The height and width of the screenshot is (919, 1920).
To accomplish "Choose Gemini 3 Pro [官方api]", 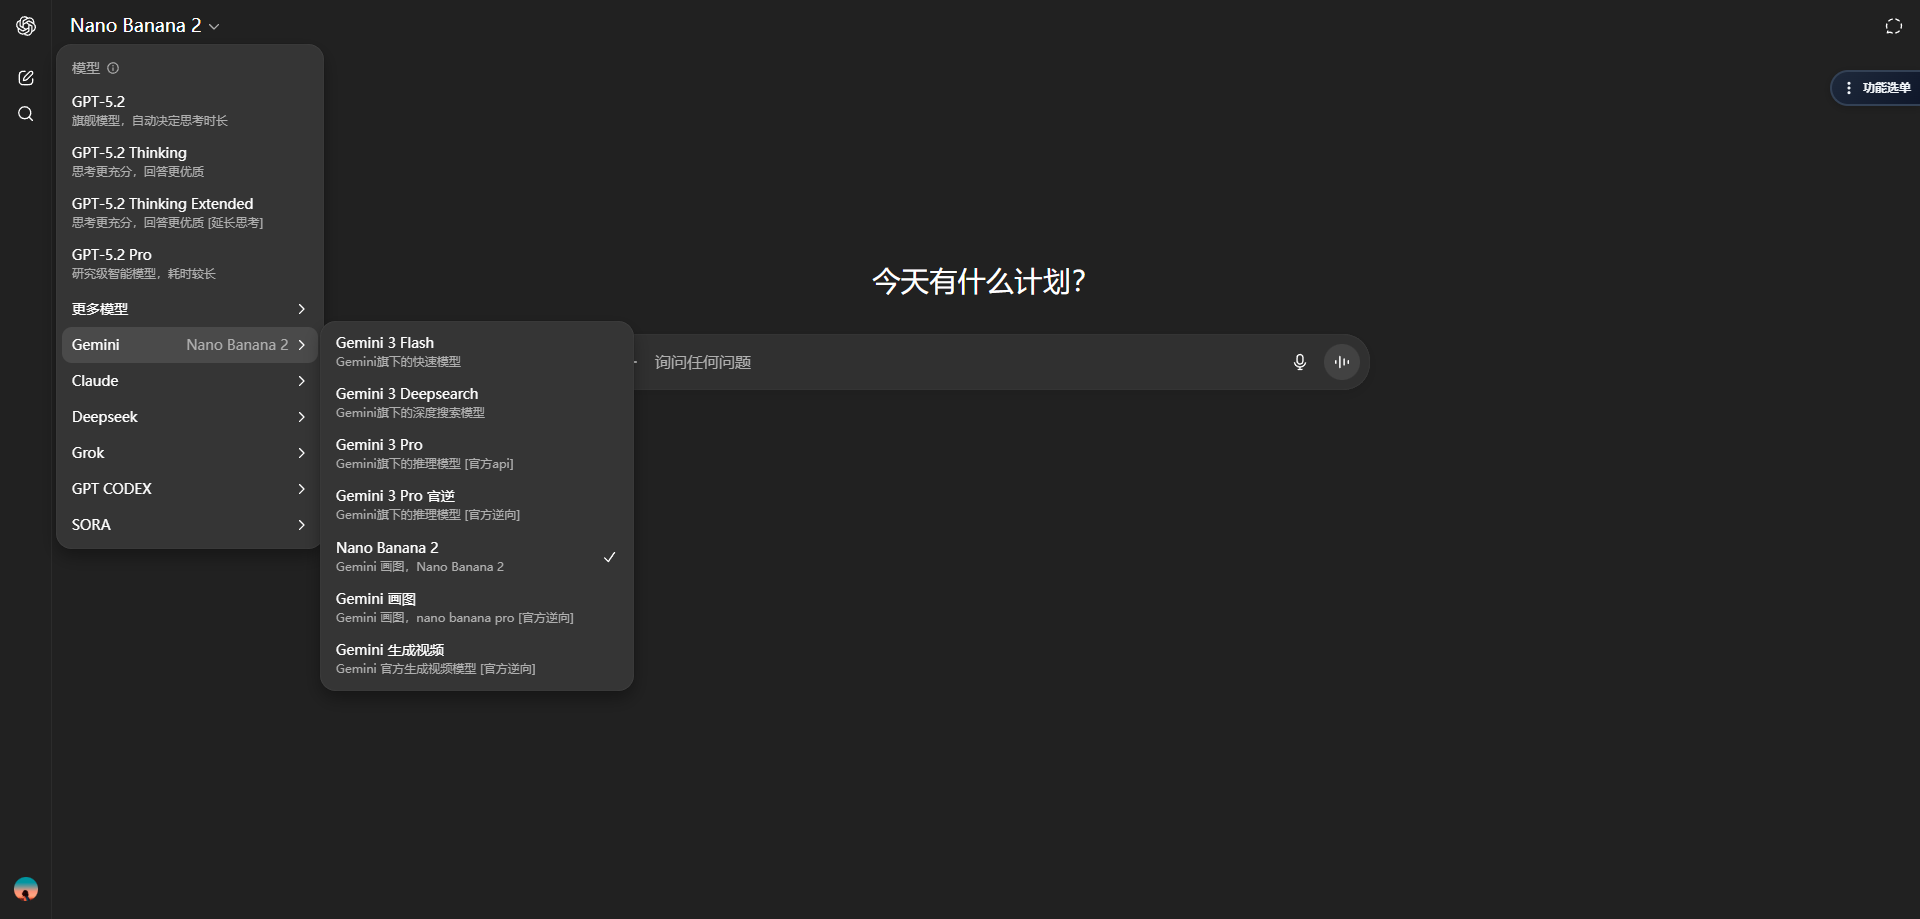I will (477, 453).
